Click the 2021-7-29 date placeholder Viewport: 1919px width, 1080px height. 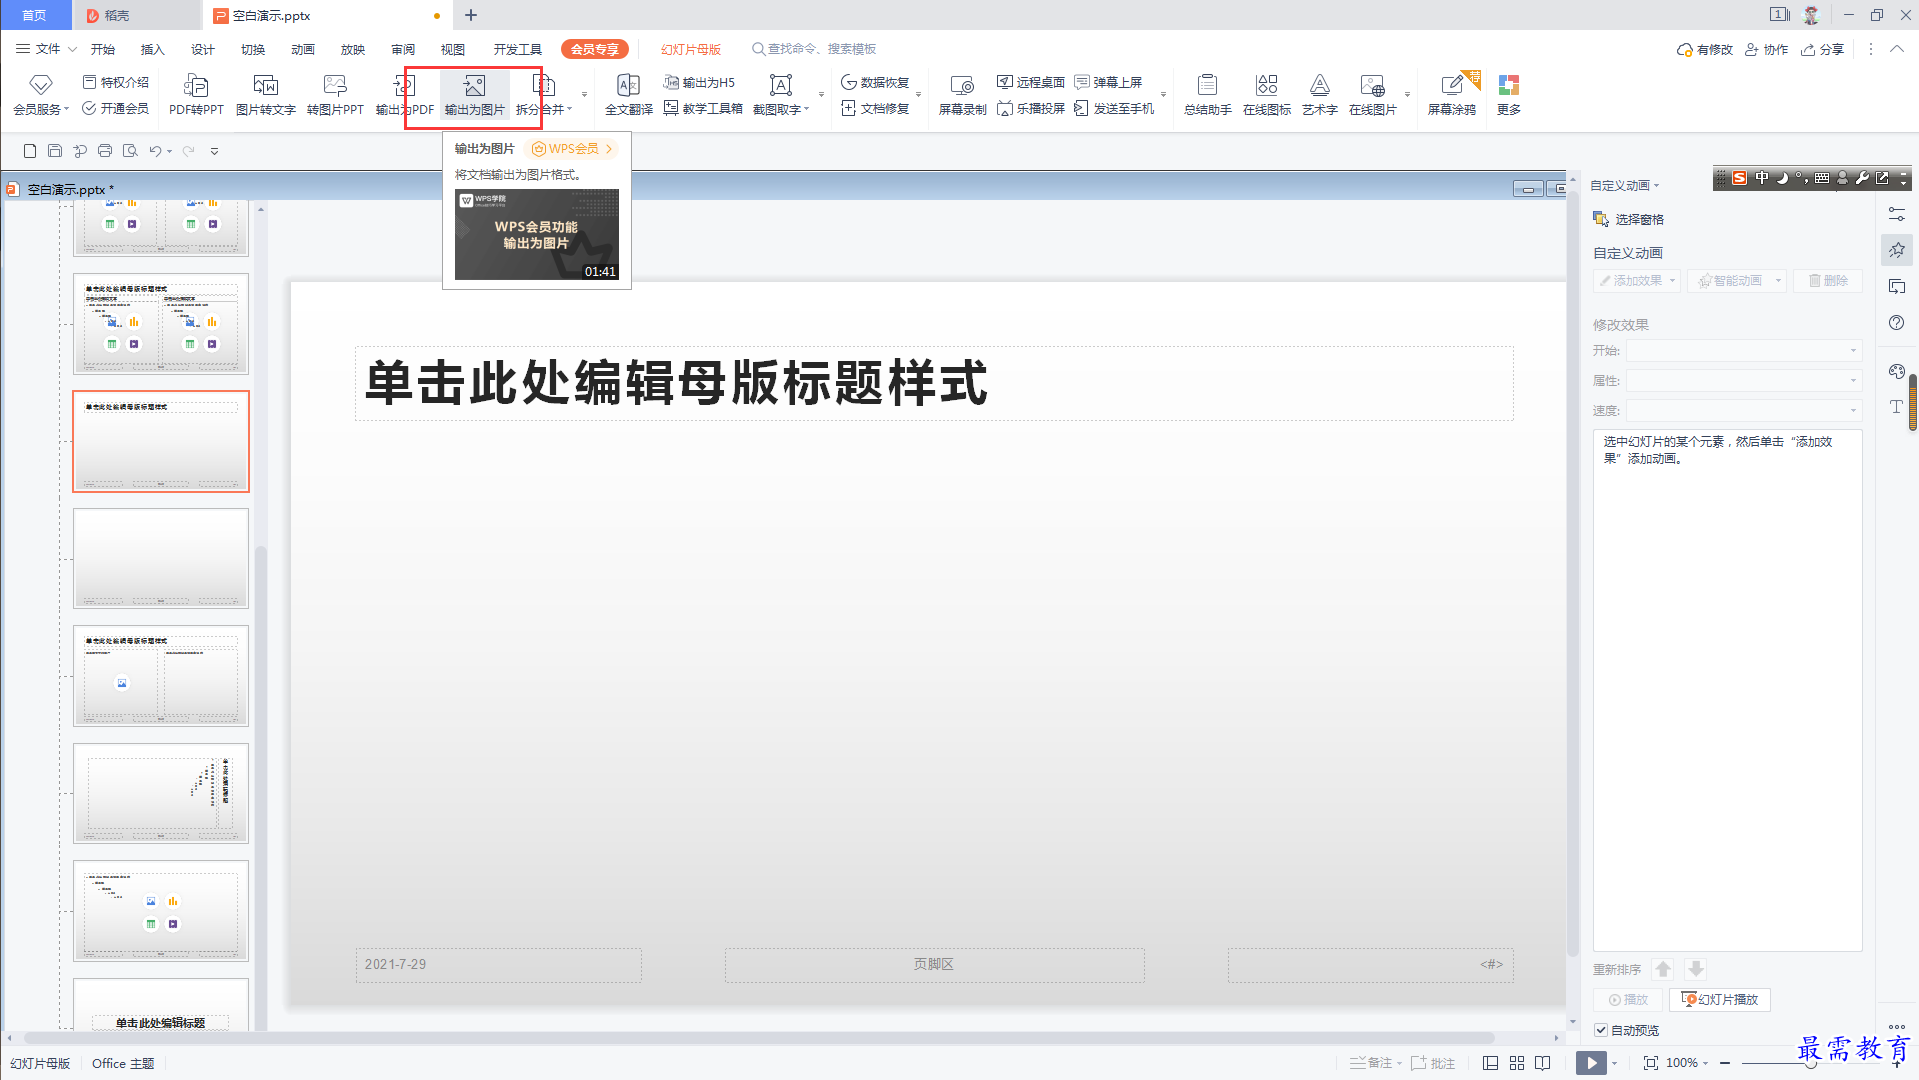coord(498,965)
